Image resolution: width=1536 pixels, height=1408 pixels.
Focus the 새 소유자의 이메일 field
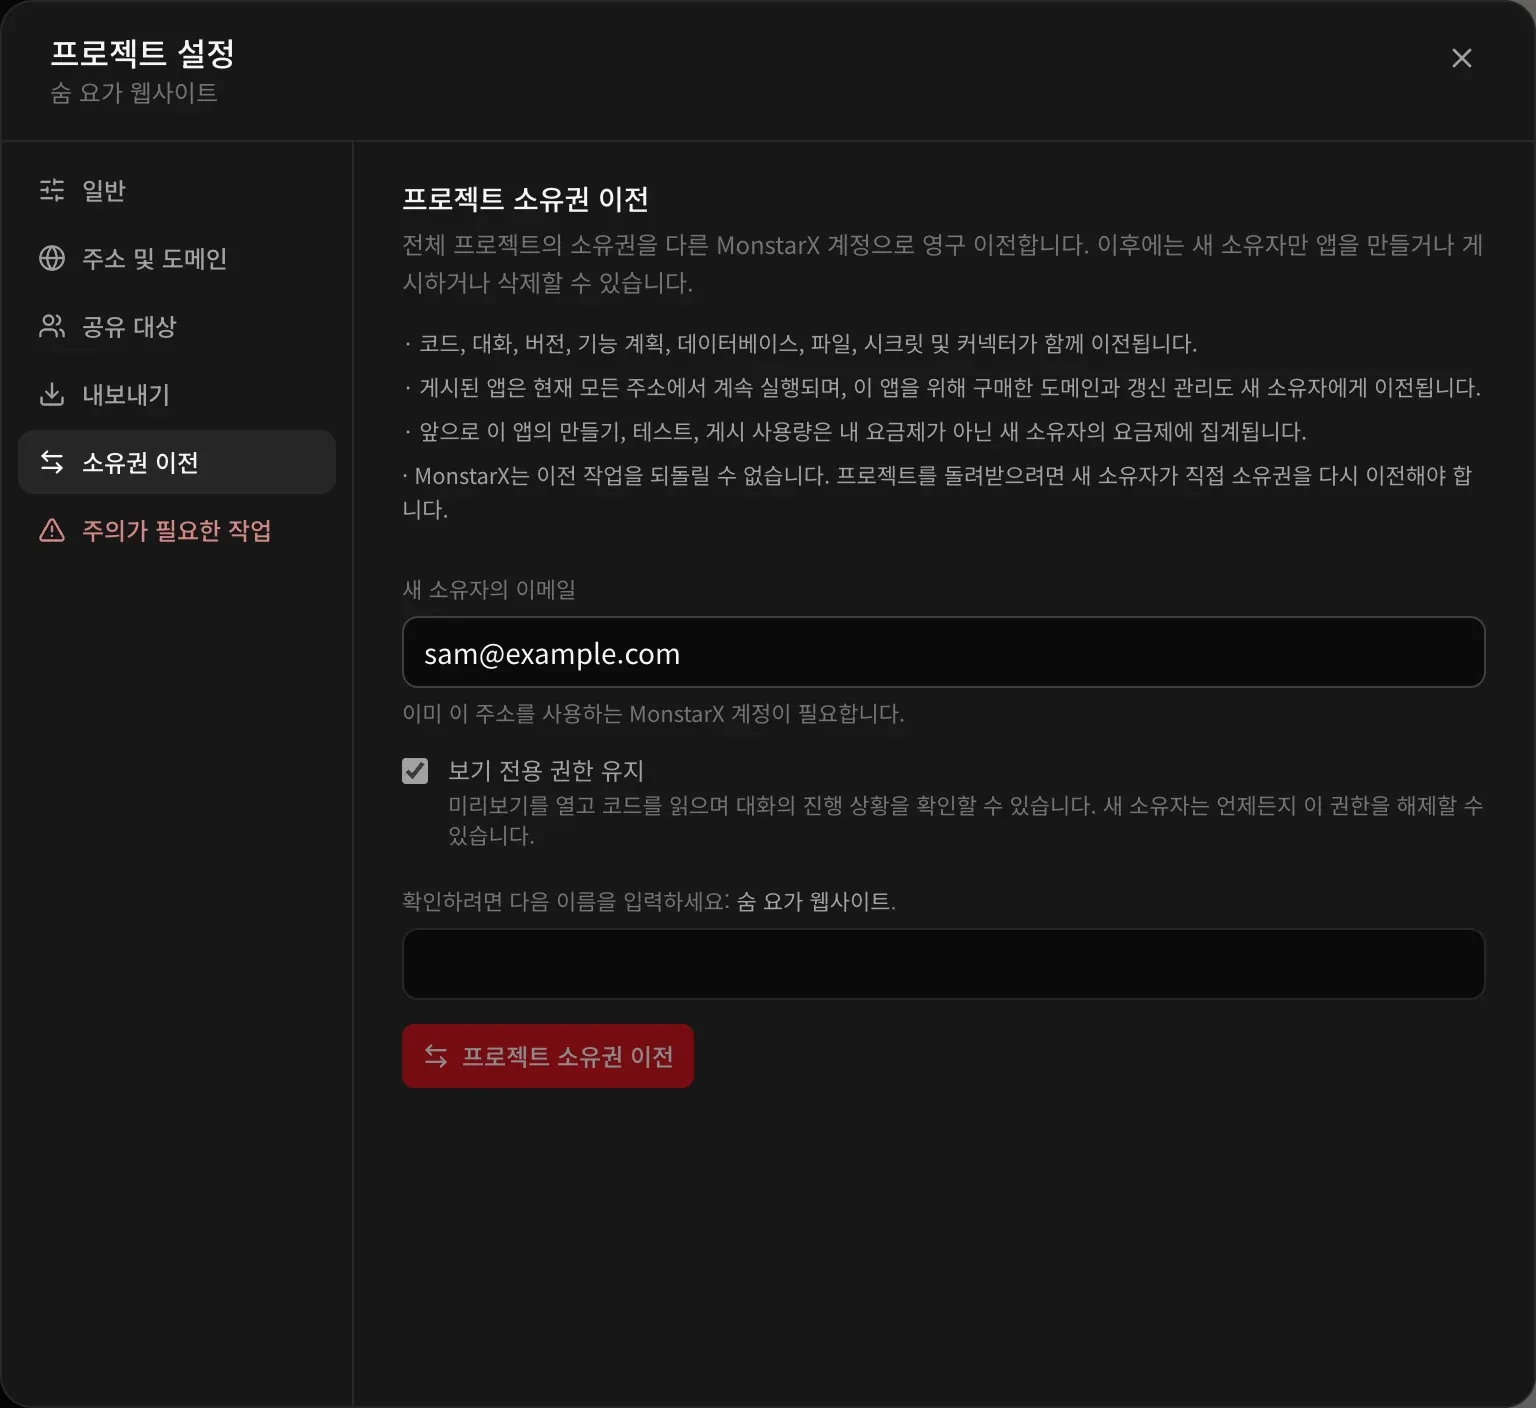tap(943, 652)
